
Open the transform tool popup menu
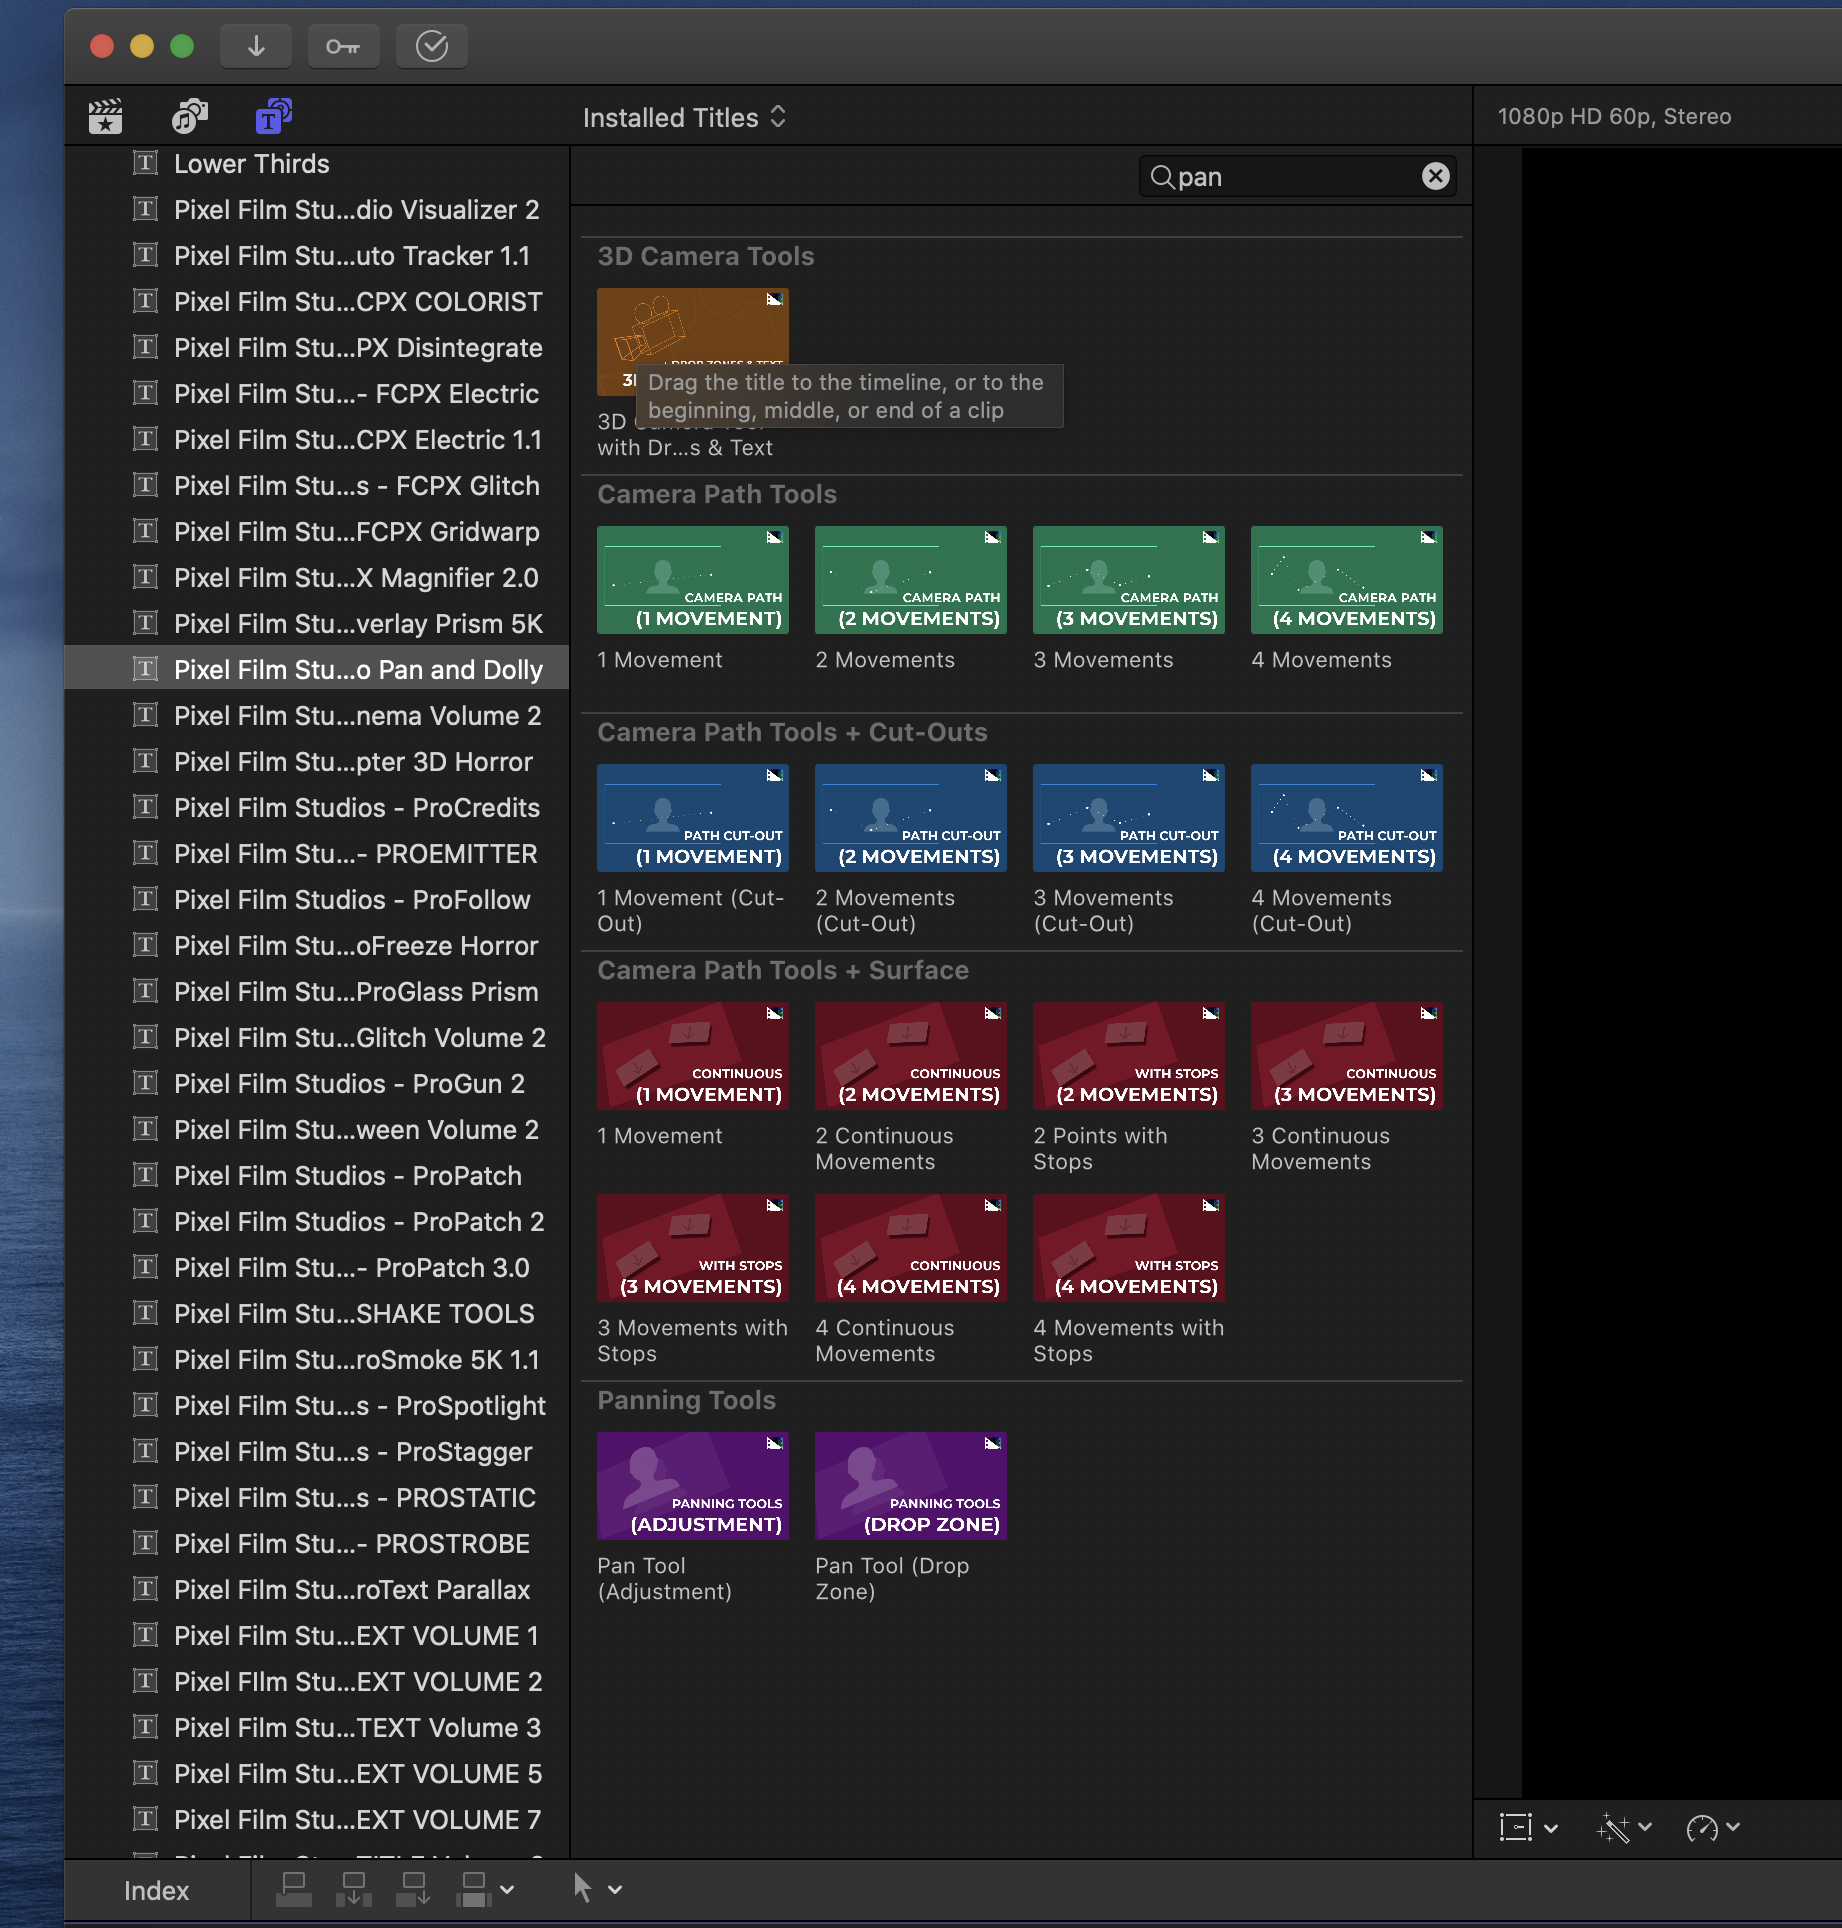1528,1828
